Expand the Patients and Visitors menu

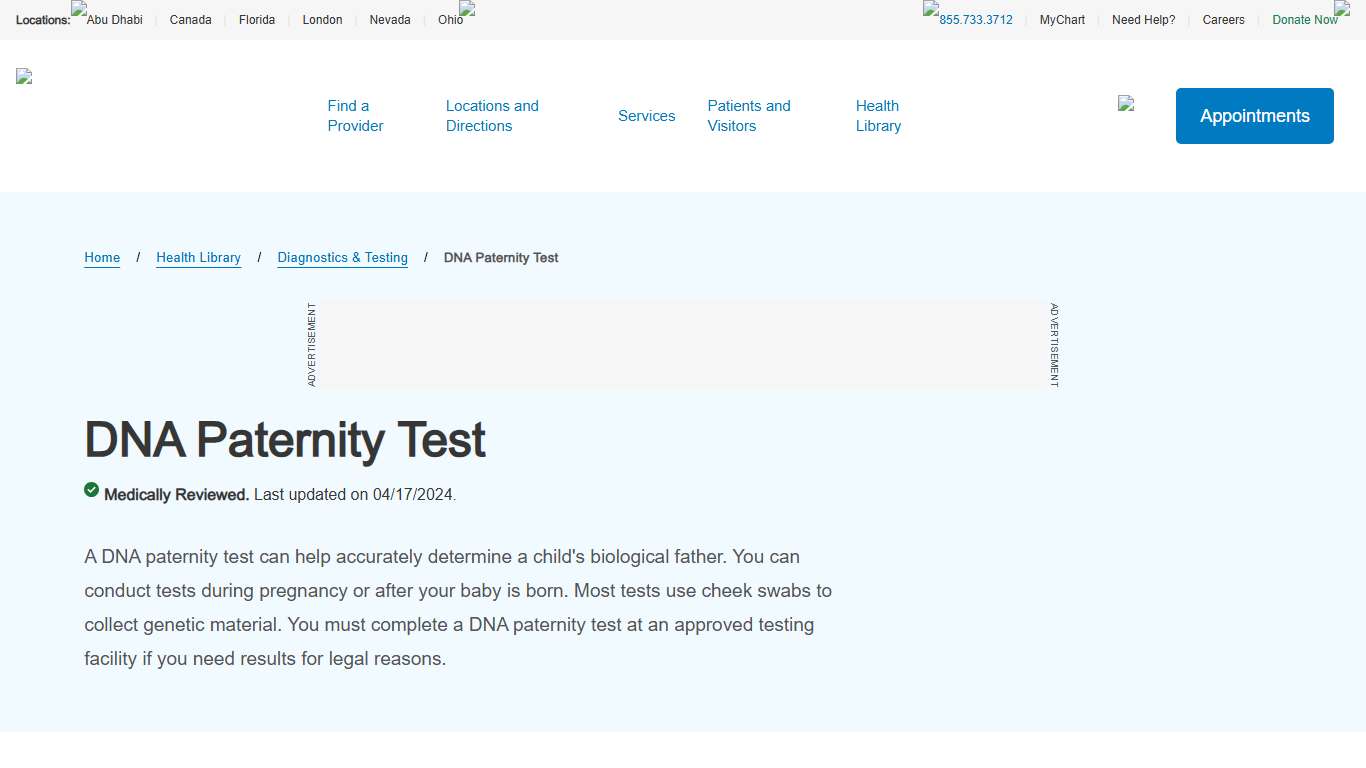[x=748, y=116]
